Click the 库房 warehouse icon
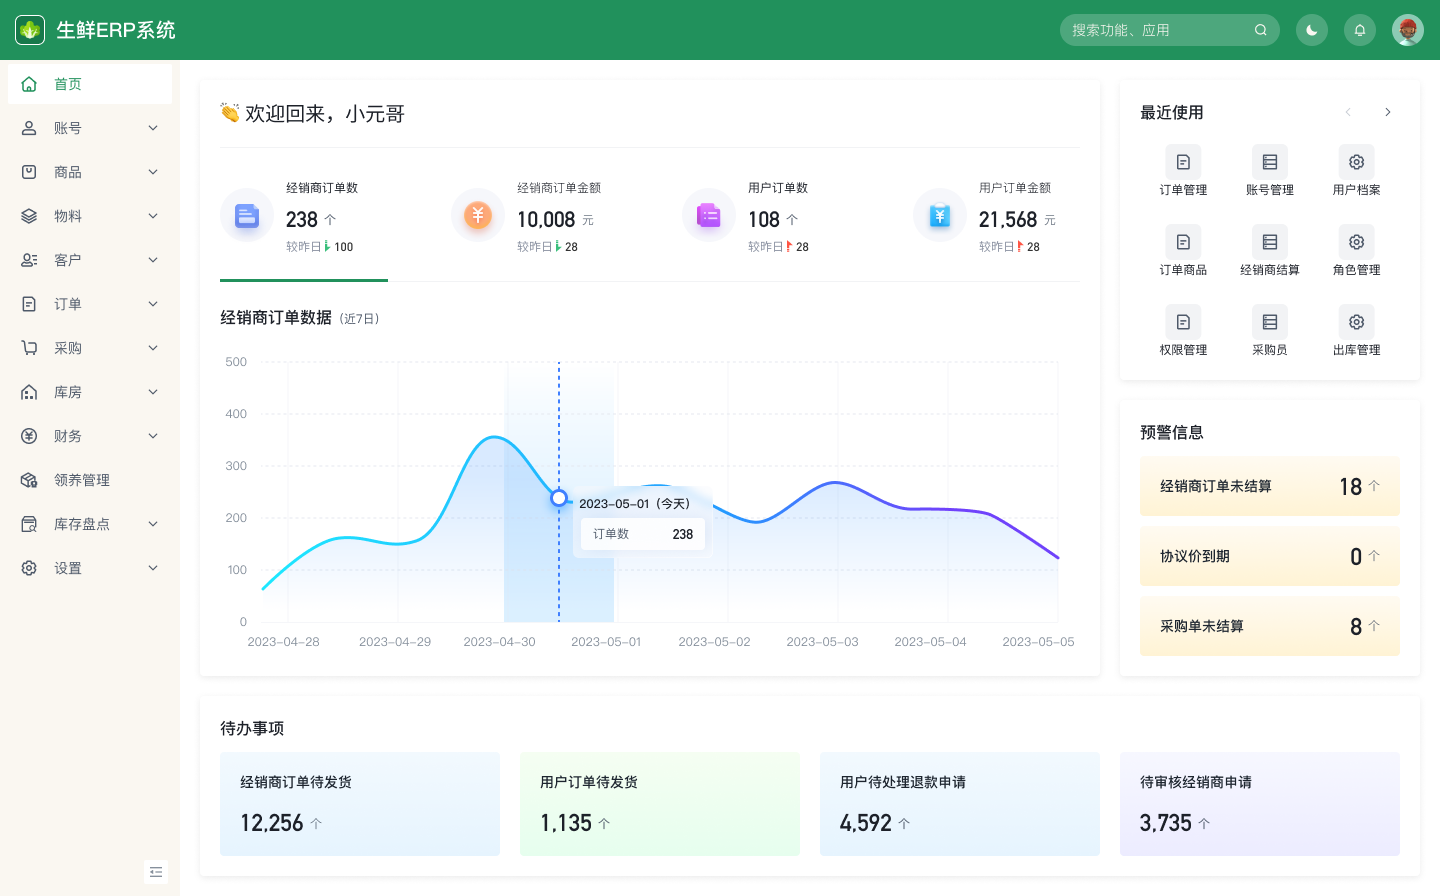 [x=29, y=392]
